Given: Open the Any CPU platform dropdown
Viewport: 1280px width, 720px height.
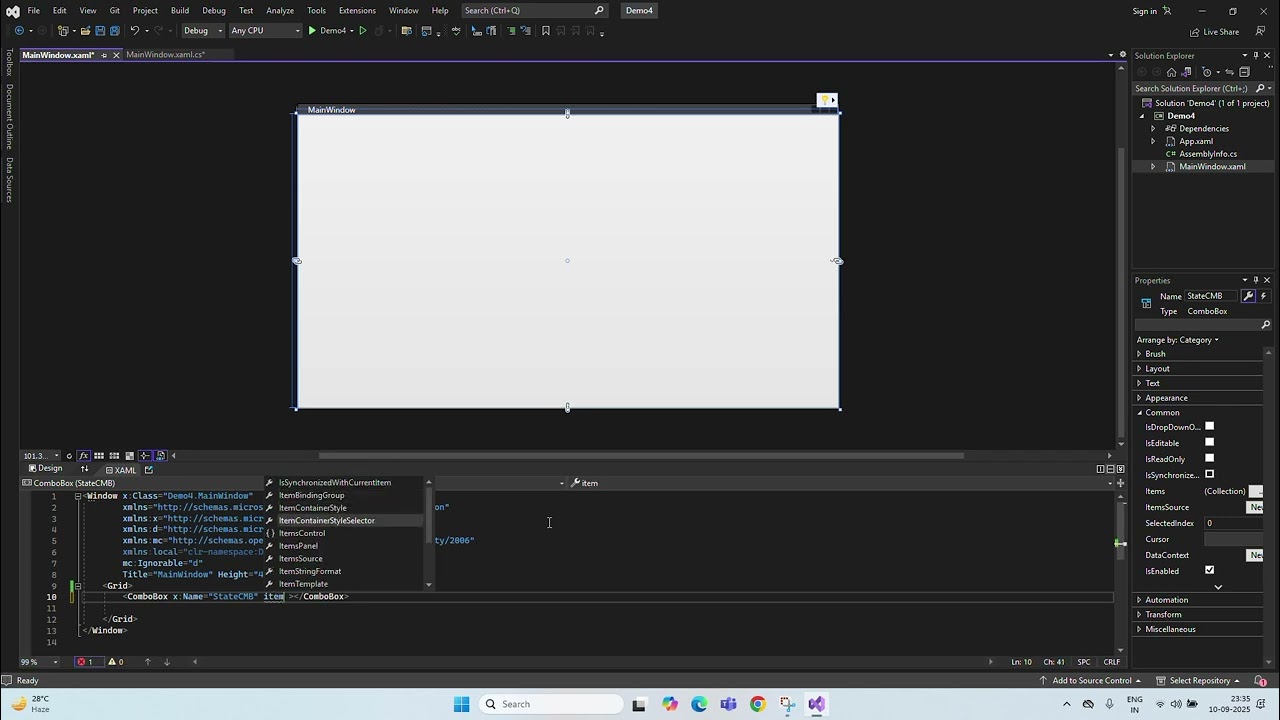Looking at the screenshot, I should (265, 31).
